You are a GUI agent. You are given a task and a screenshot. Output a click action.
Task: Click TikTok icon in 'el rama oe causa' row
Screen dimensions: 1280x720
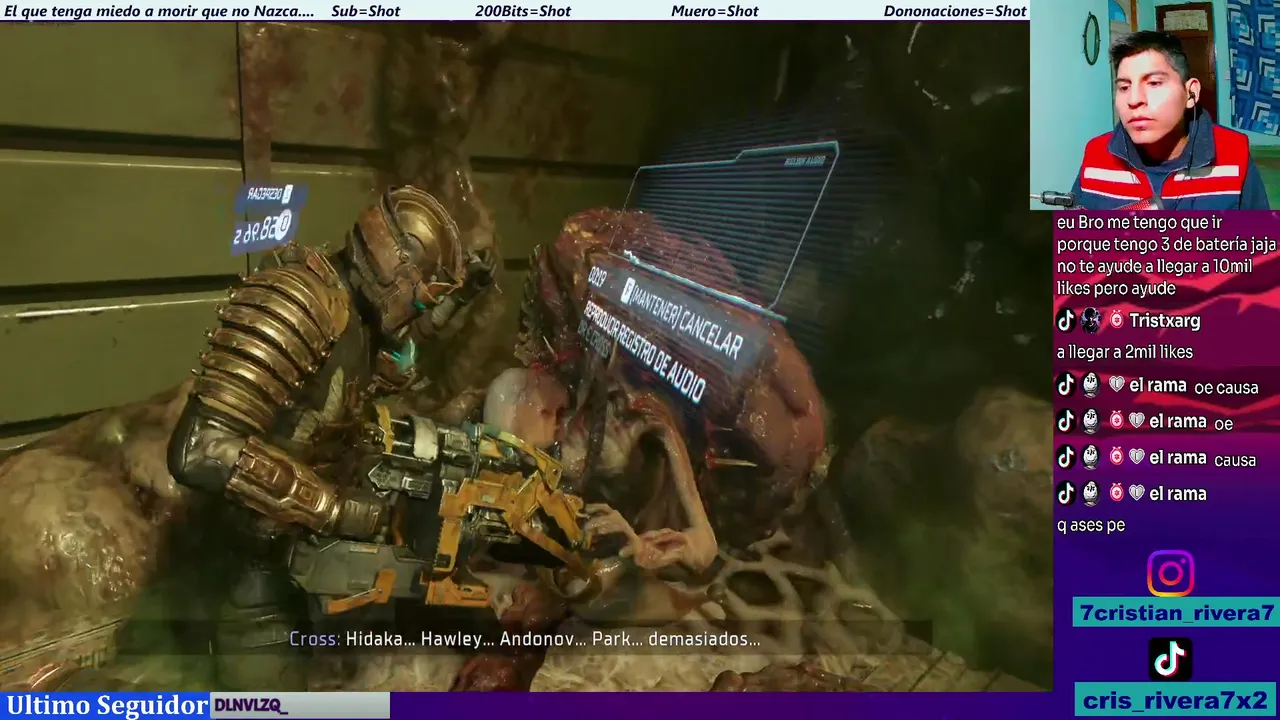[1066, 385]
